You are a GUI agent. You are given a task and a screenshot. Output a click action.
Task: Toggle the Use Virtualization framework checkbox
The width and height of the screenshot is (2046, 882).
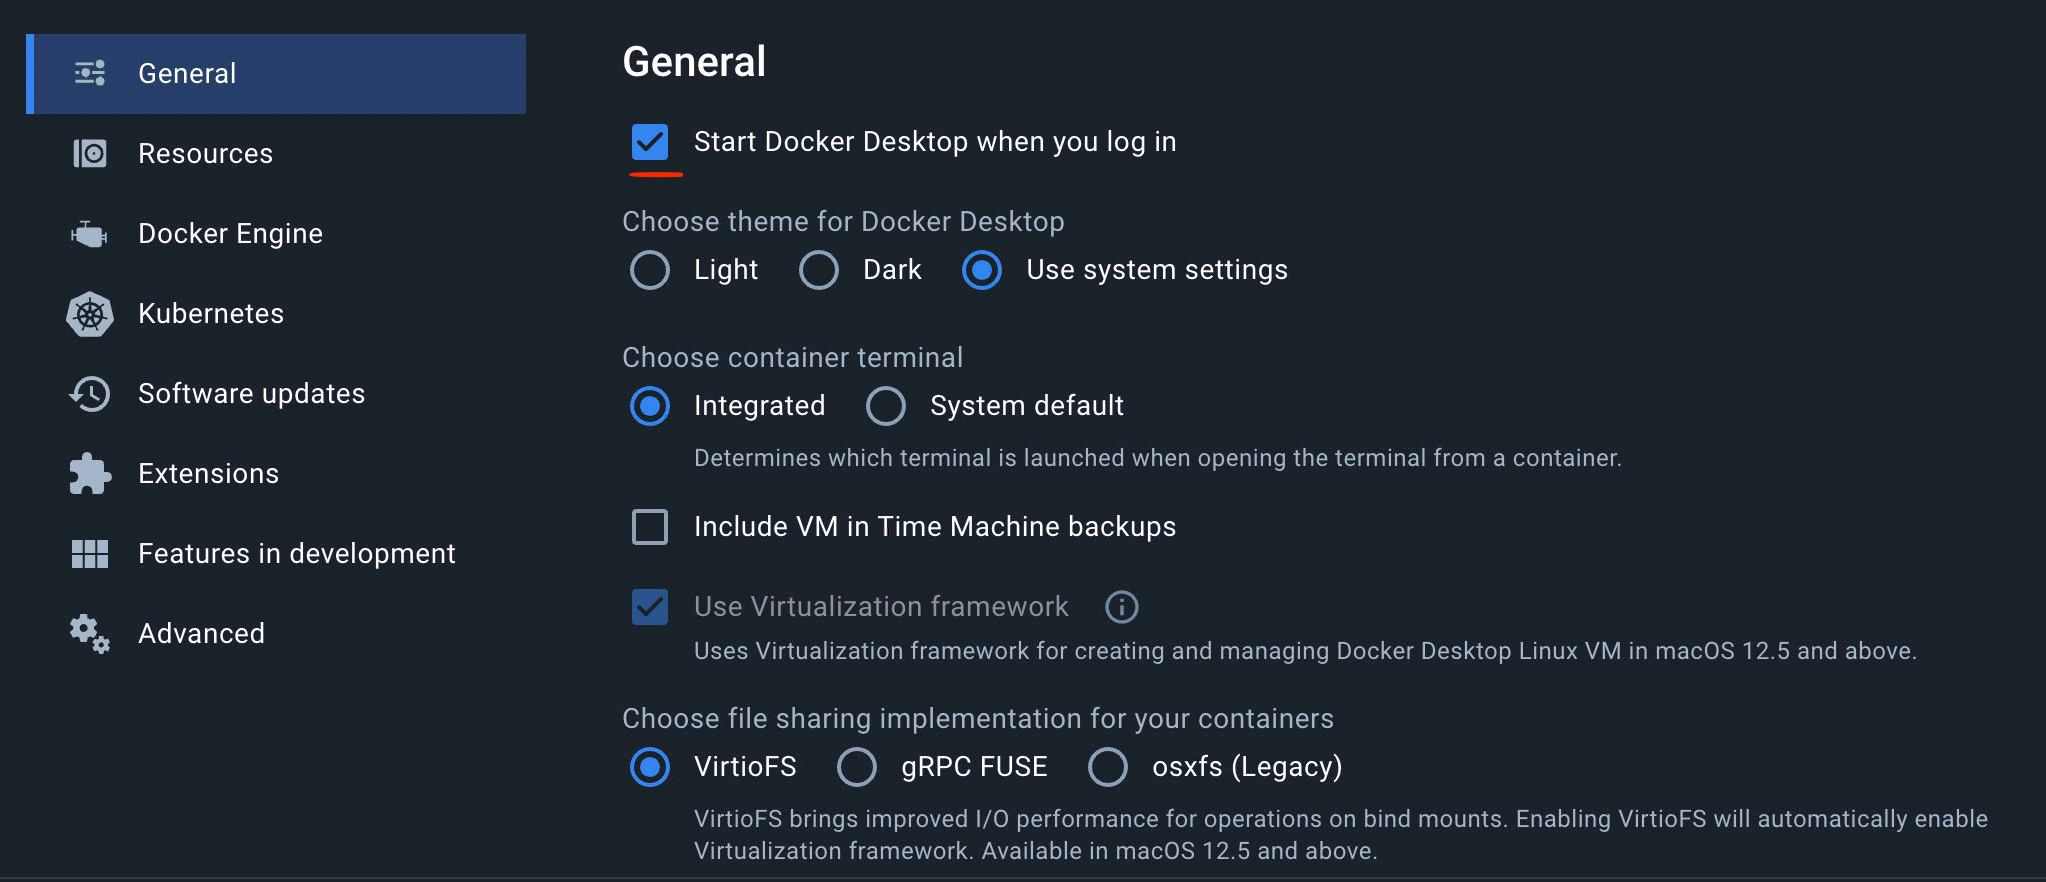point(650,607)
